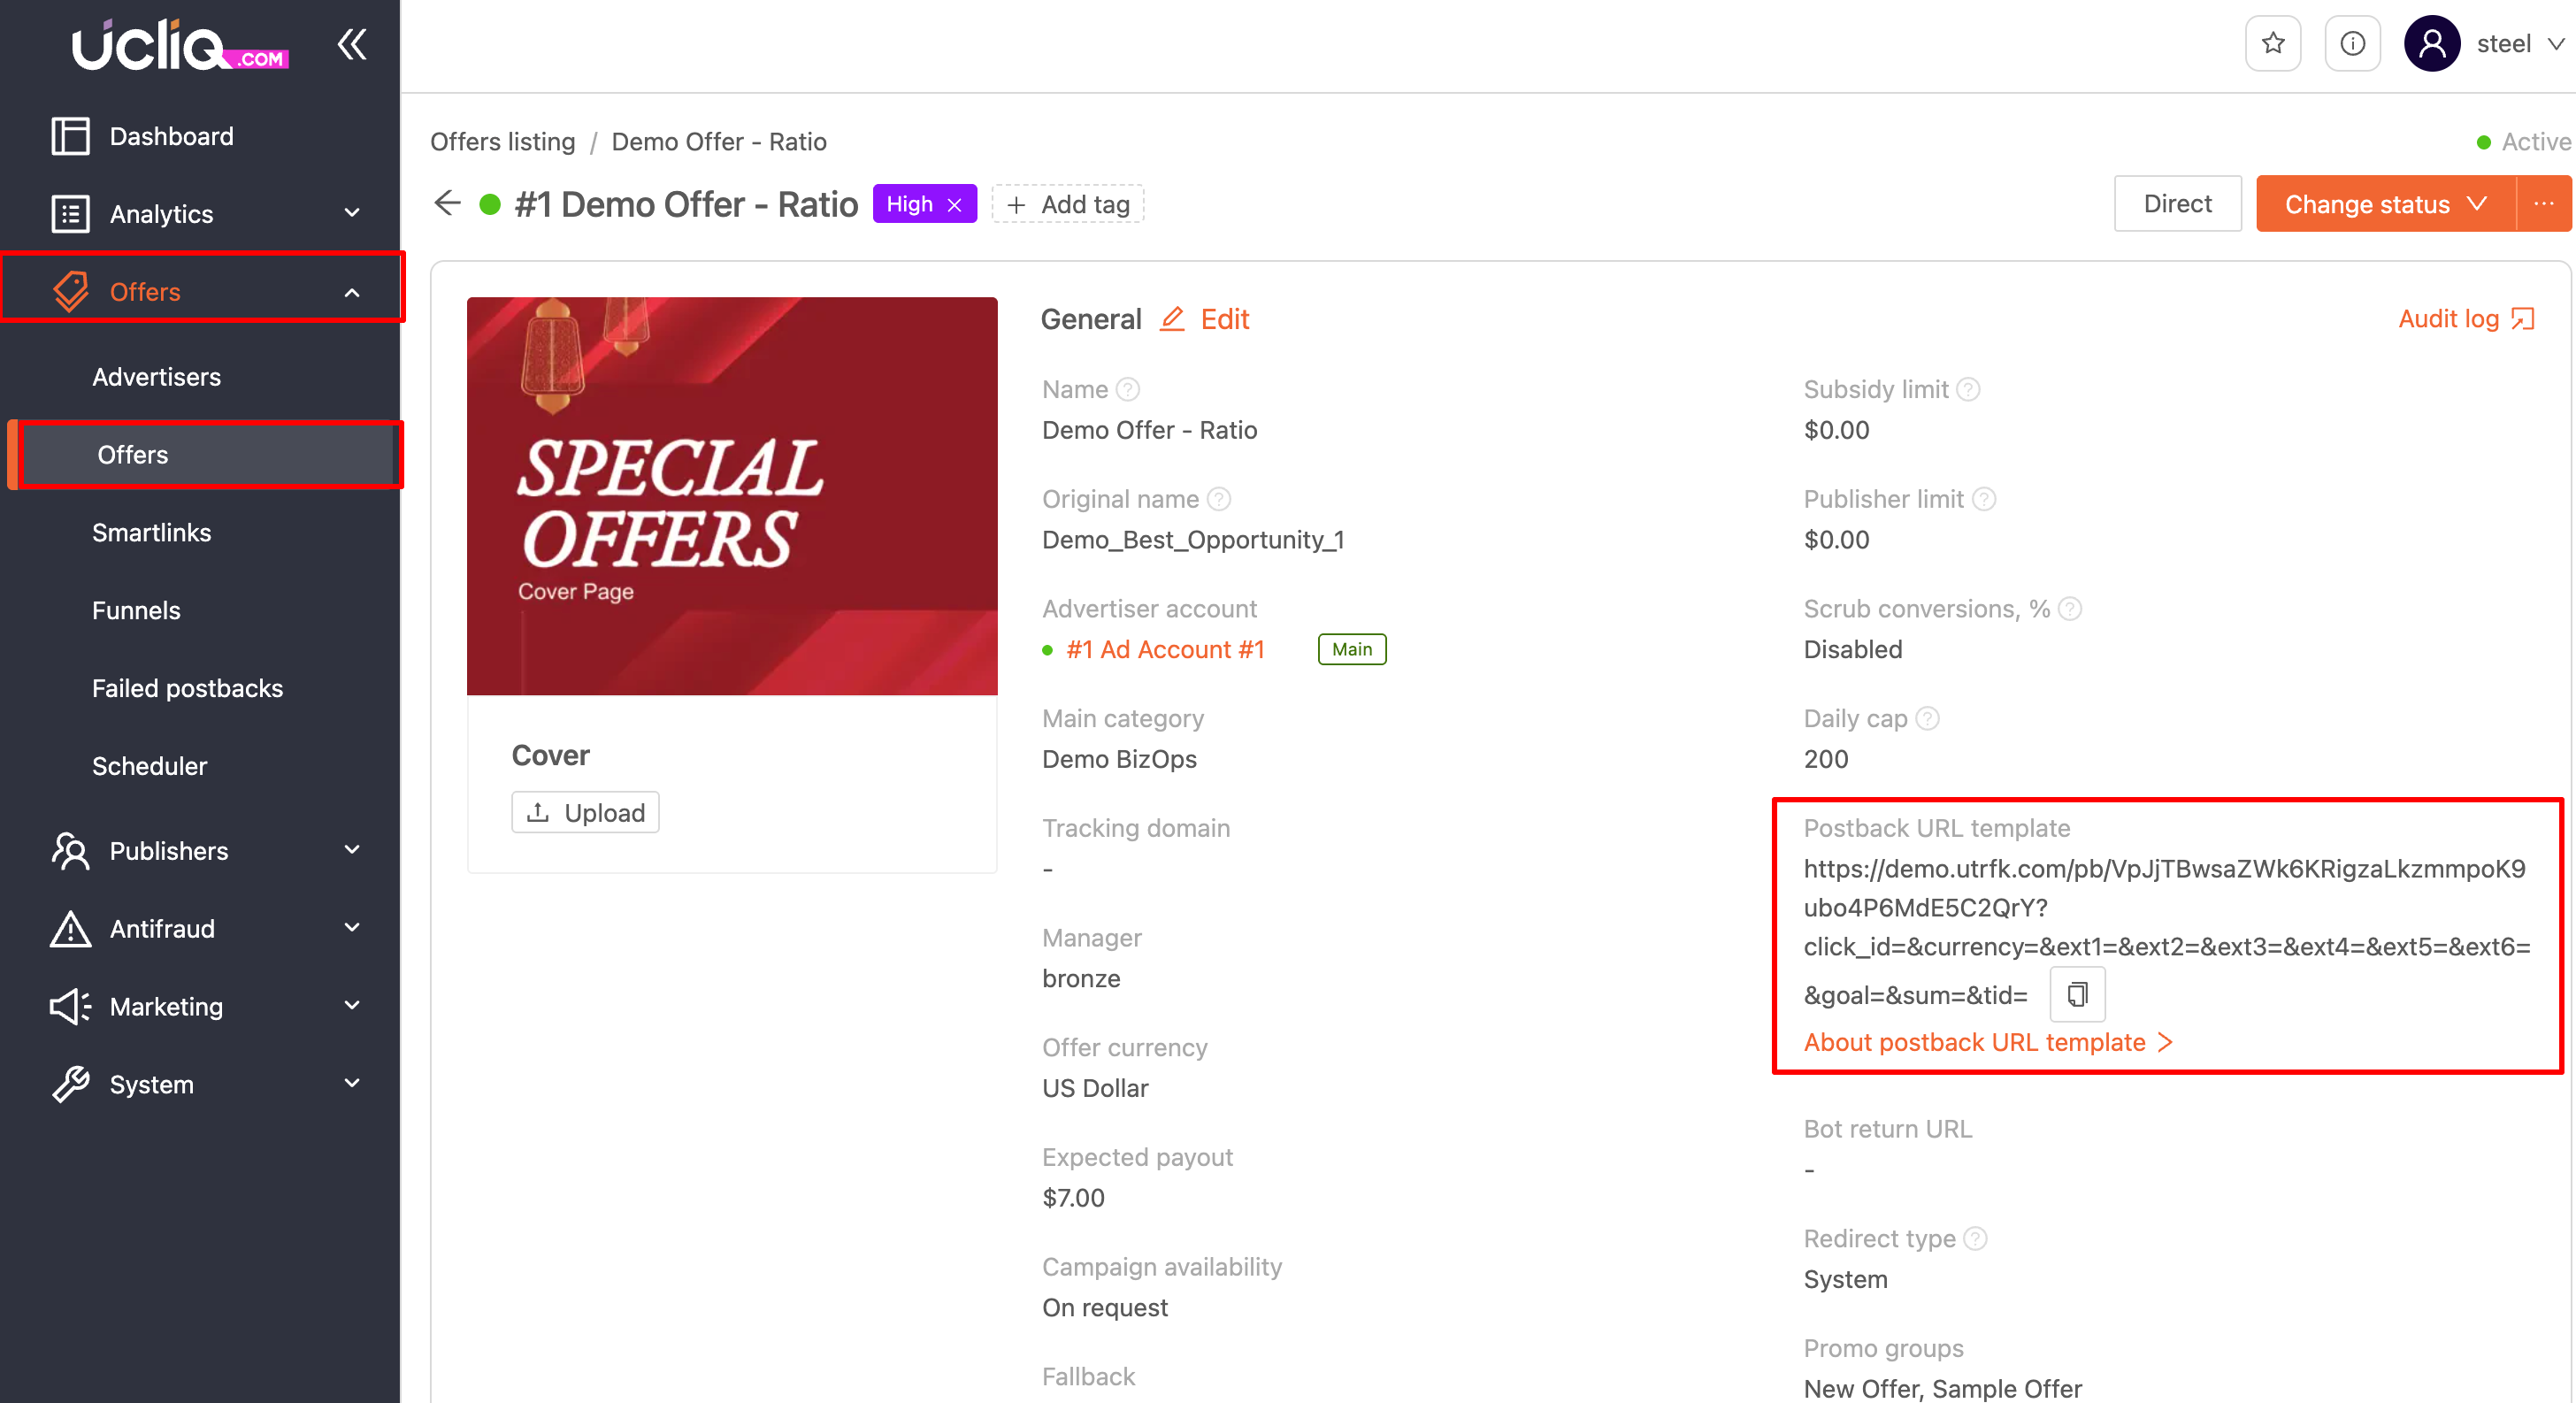Click the Upload cover button
The image size is (2576, 1403).
point(585,813)
